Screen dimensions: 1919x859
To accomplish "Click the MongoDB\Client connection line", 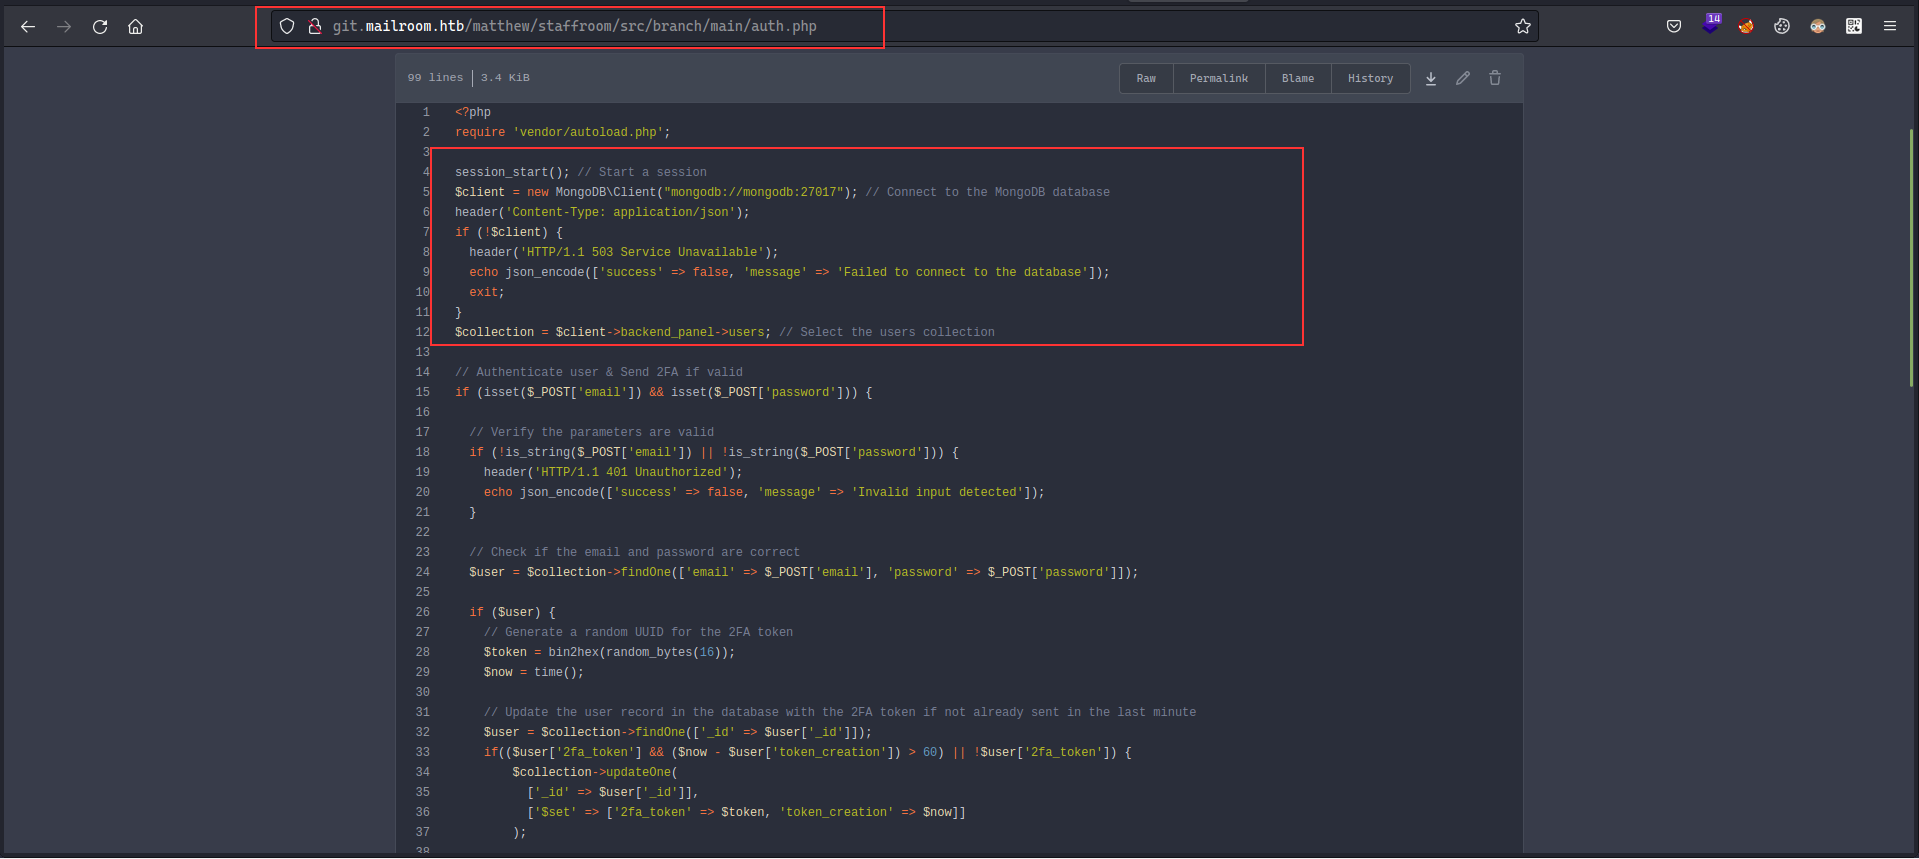I will [782, 192].
